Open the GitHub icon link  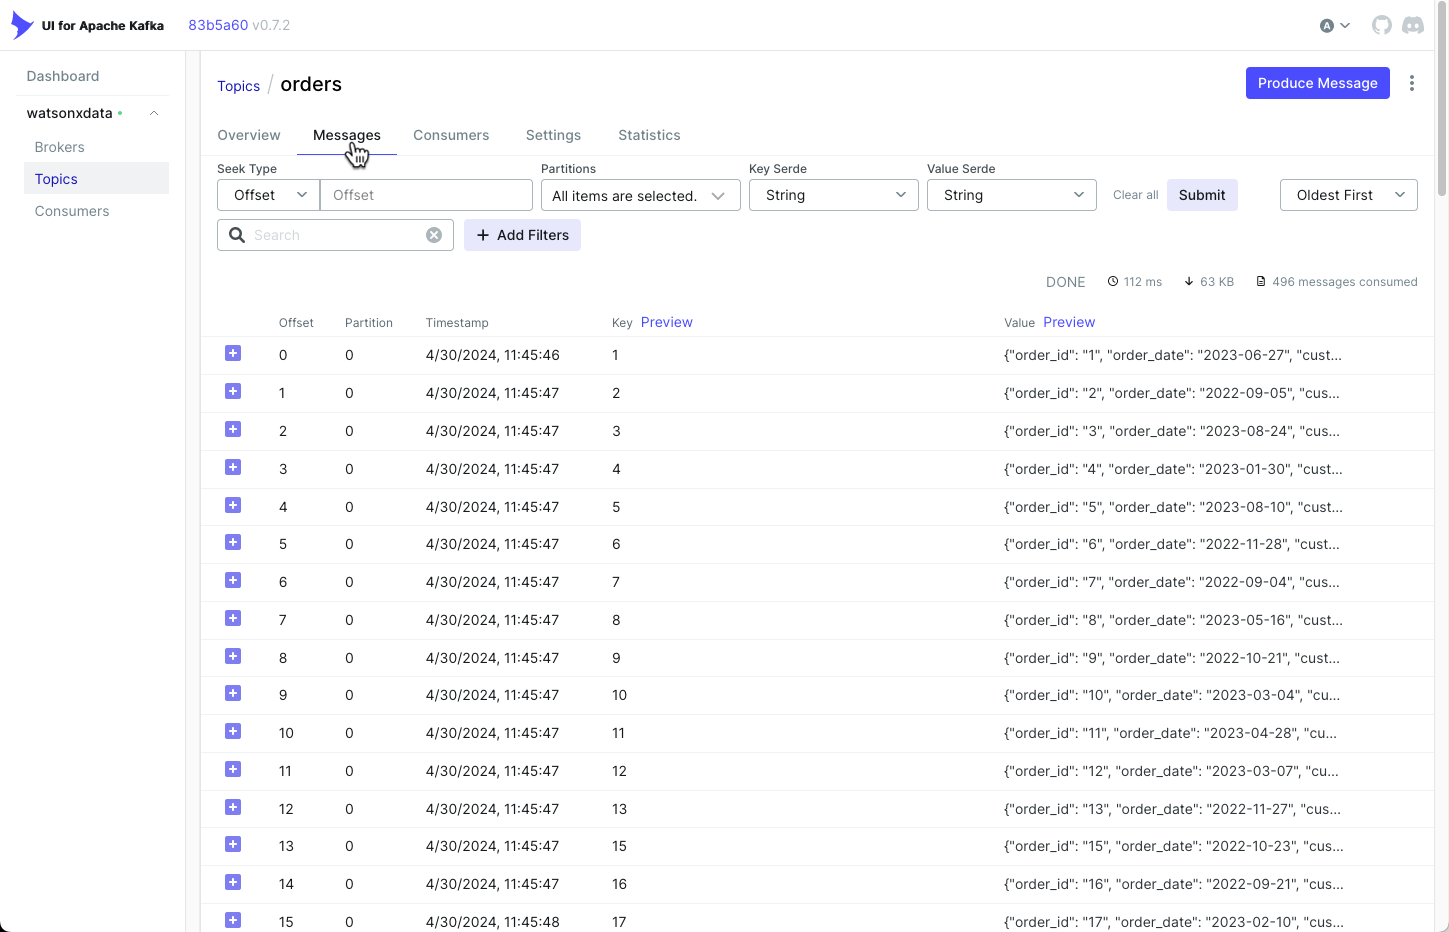(x=1381, y=25)
